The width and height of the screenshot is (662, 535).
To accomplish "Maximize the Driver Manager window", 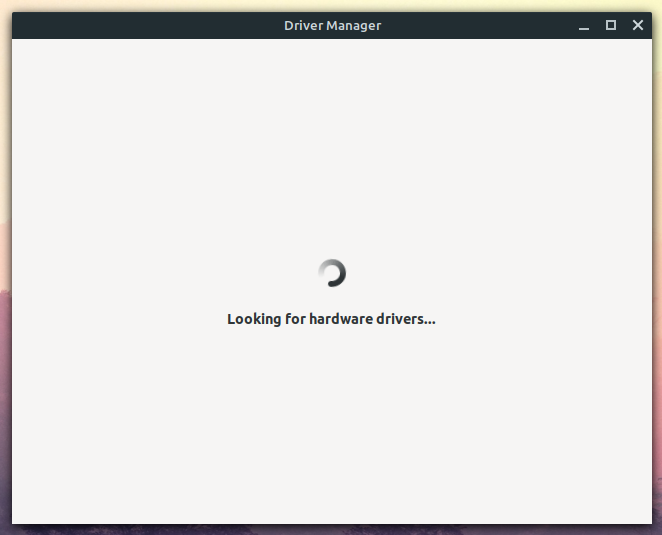I will pos(610,25).
